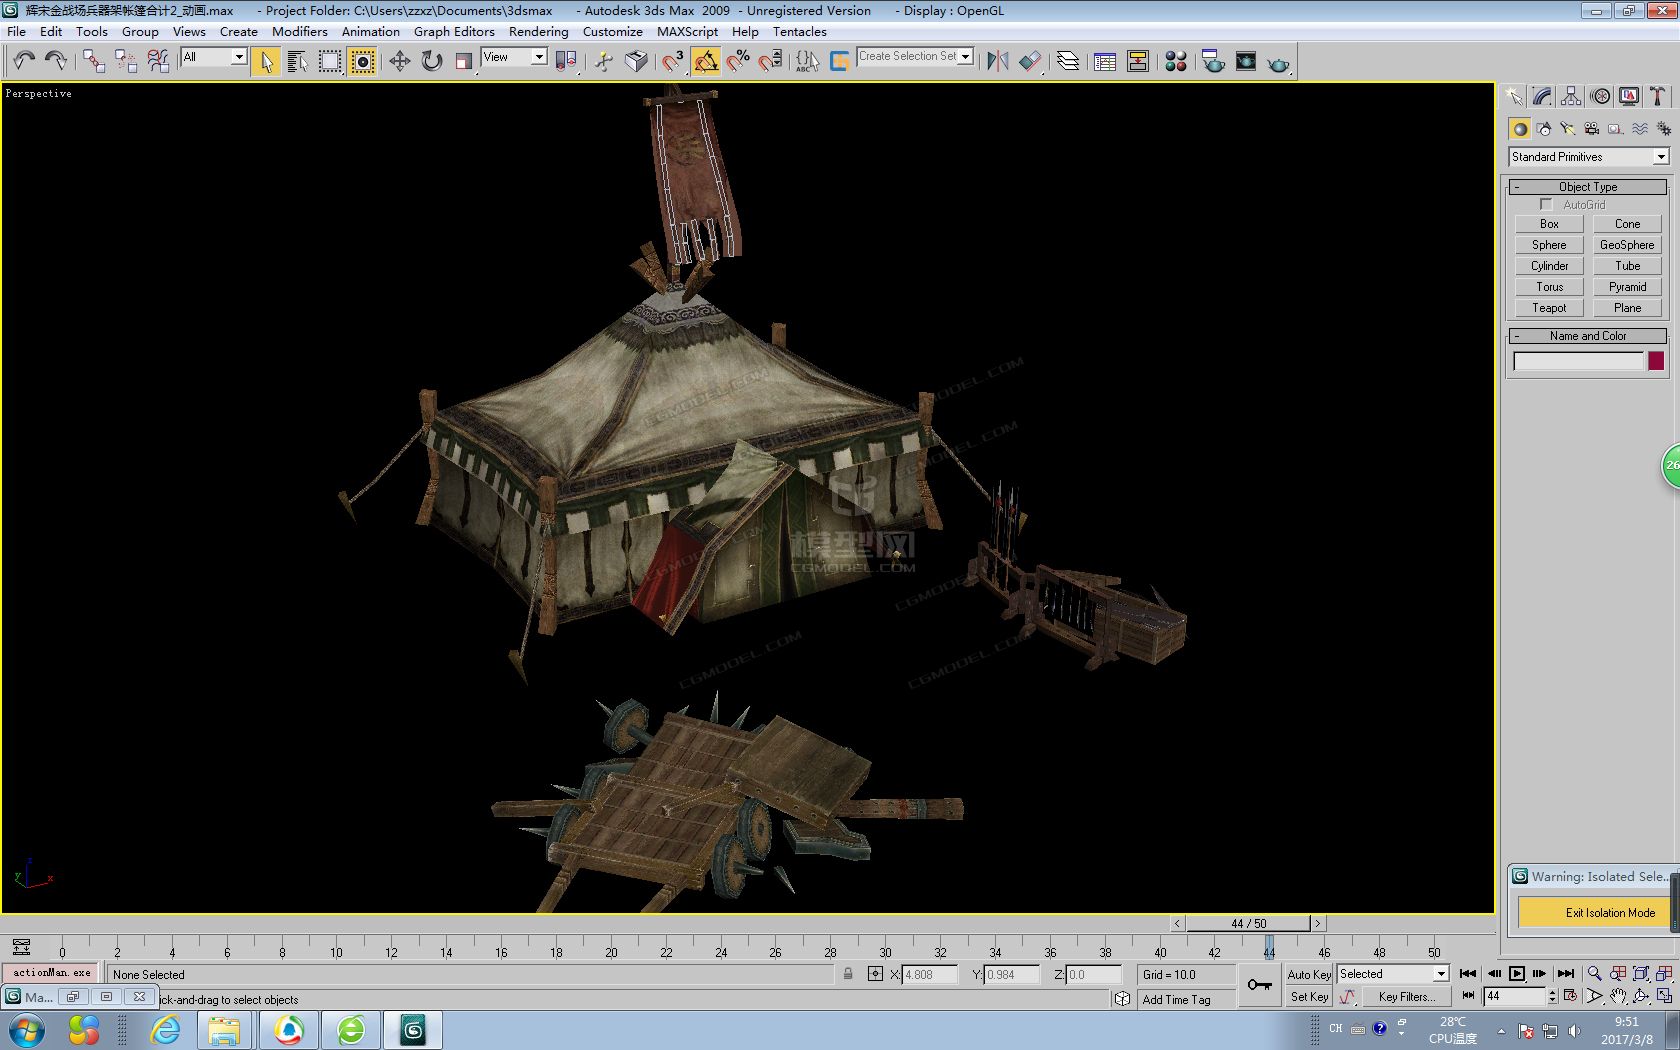The width and height of the screenshot is (1680, 1050).
Task: Select the Select and Move tool
Action: click(x=400, y=61)
